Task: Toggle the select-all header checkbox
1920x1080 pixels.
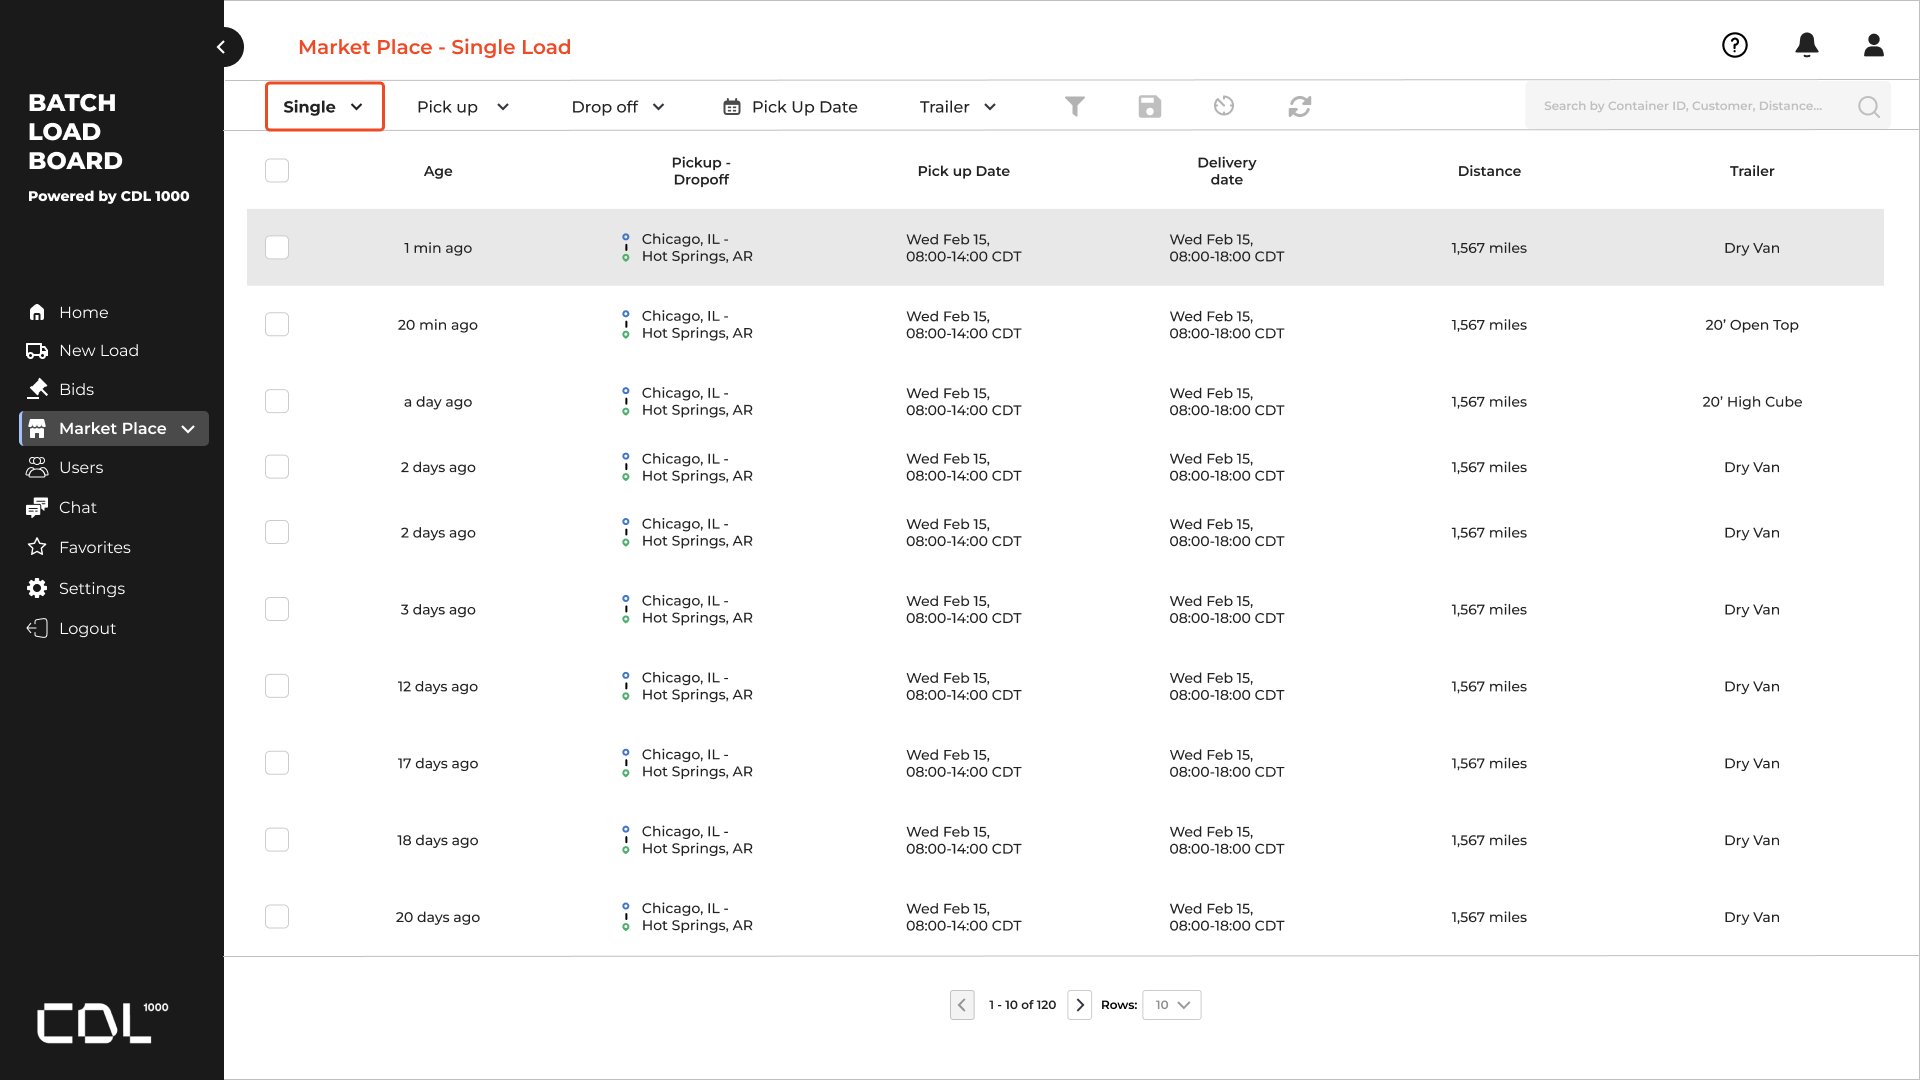Action: pyautogui.click(x=277, y=171)
